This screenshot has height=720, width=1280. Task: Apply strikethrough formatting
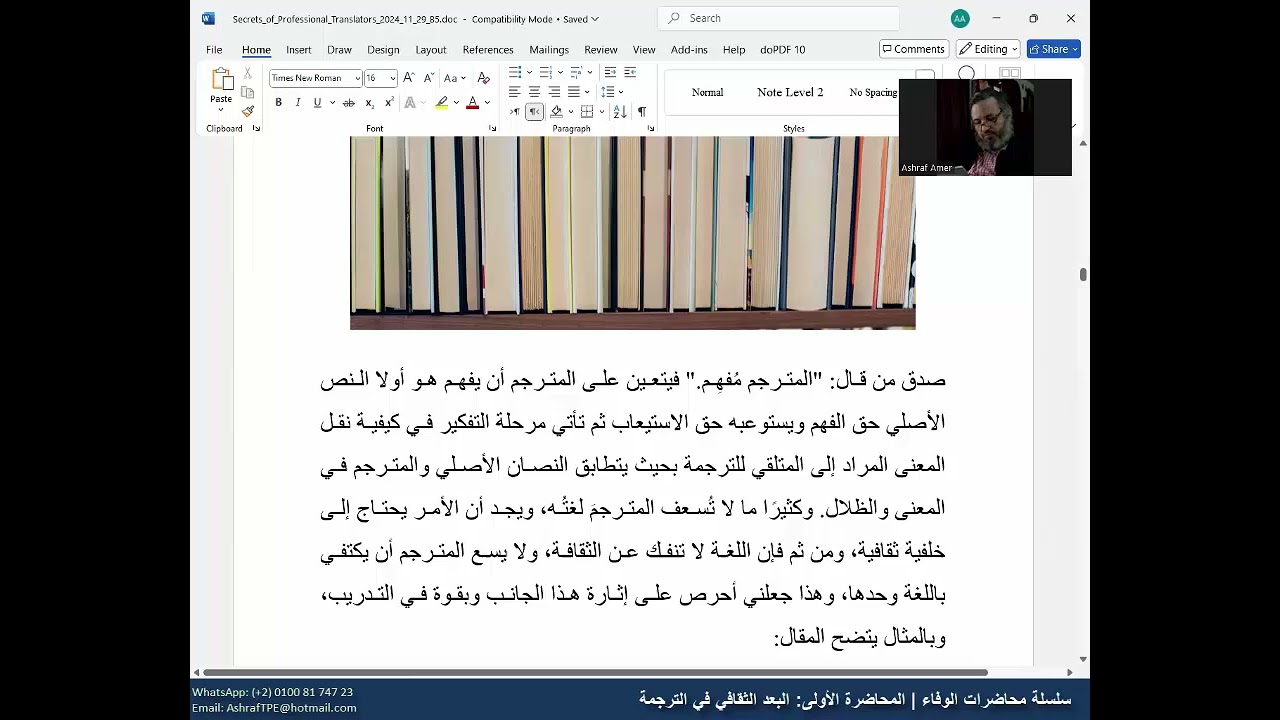(x=348, y=103)
